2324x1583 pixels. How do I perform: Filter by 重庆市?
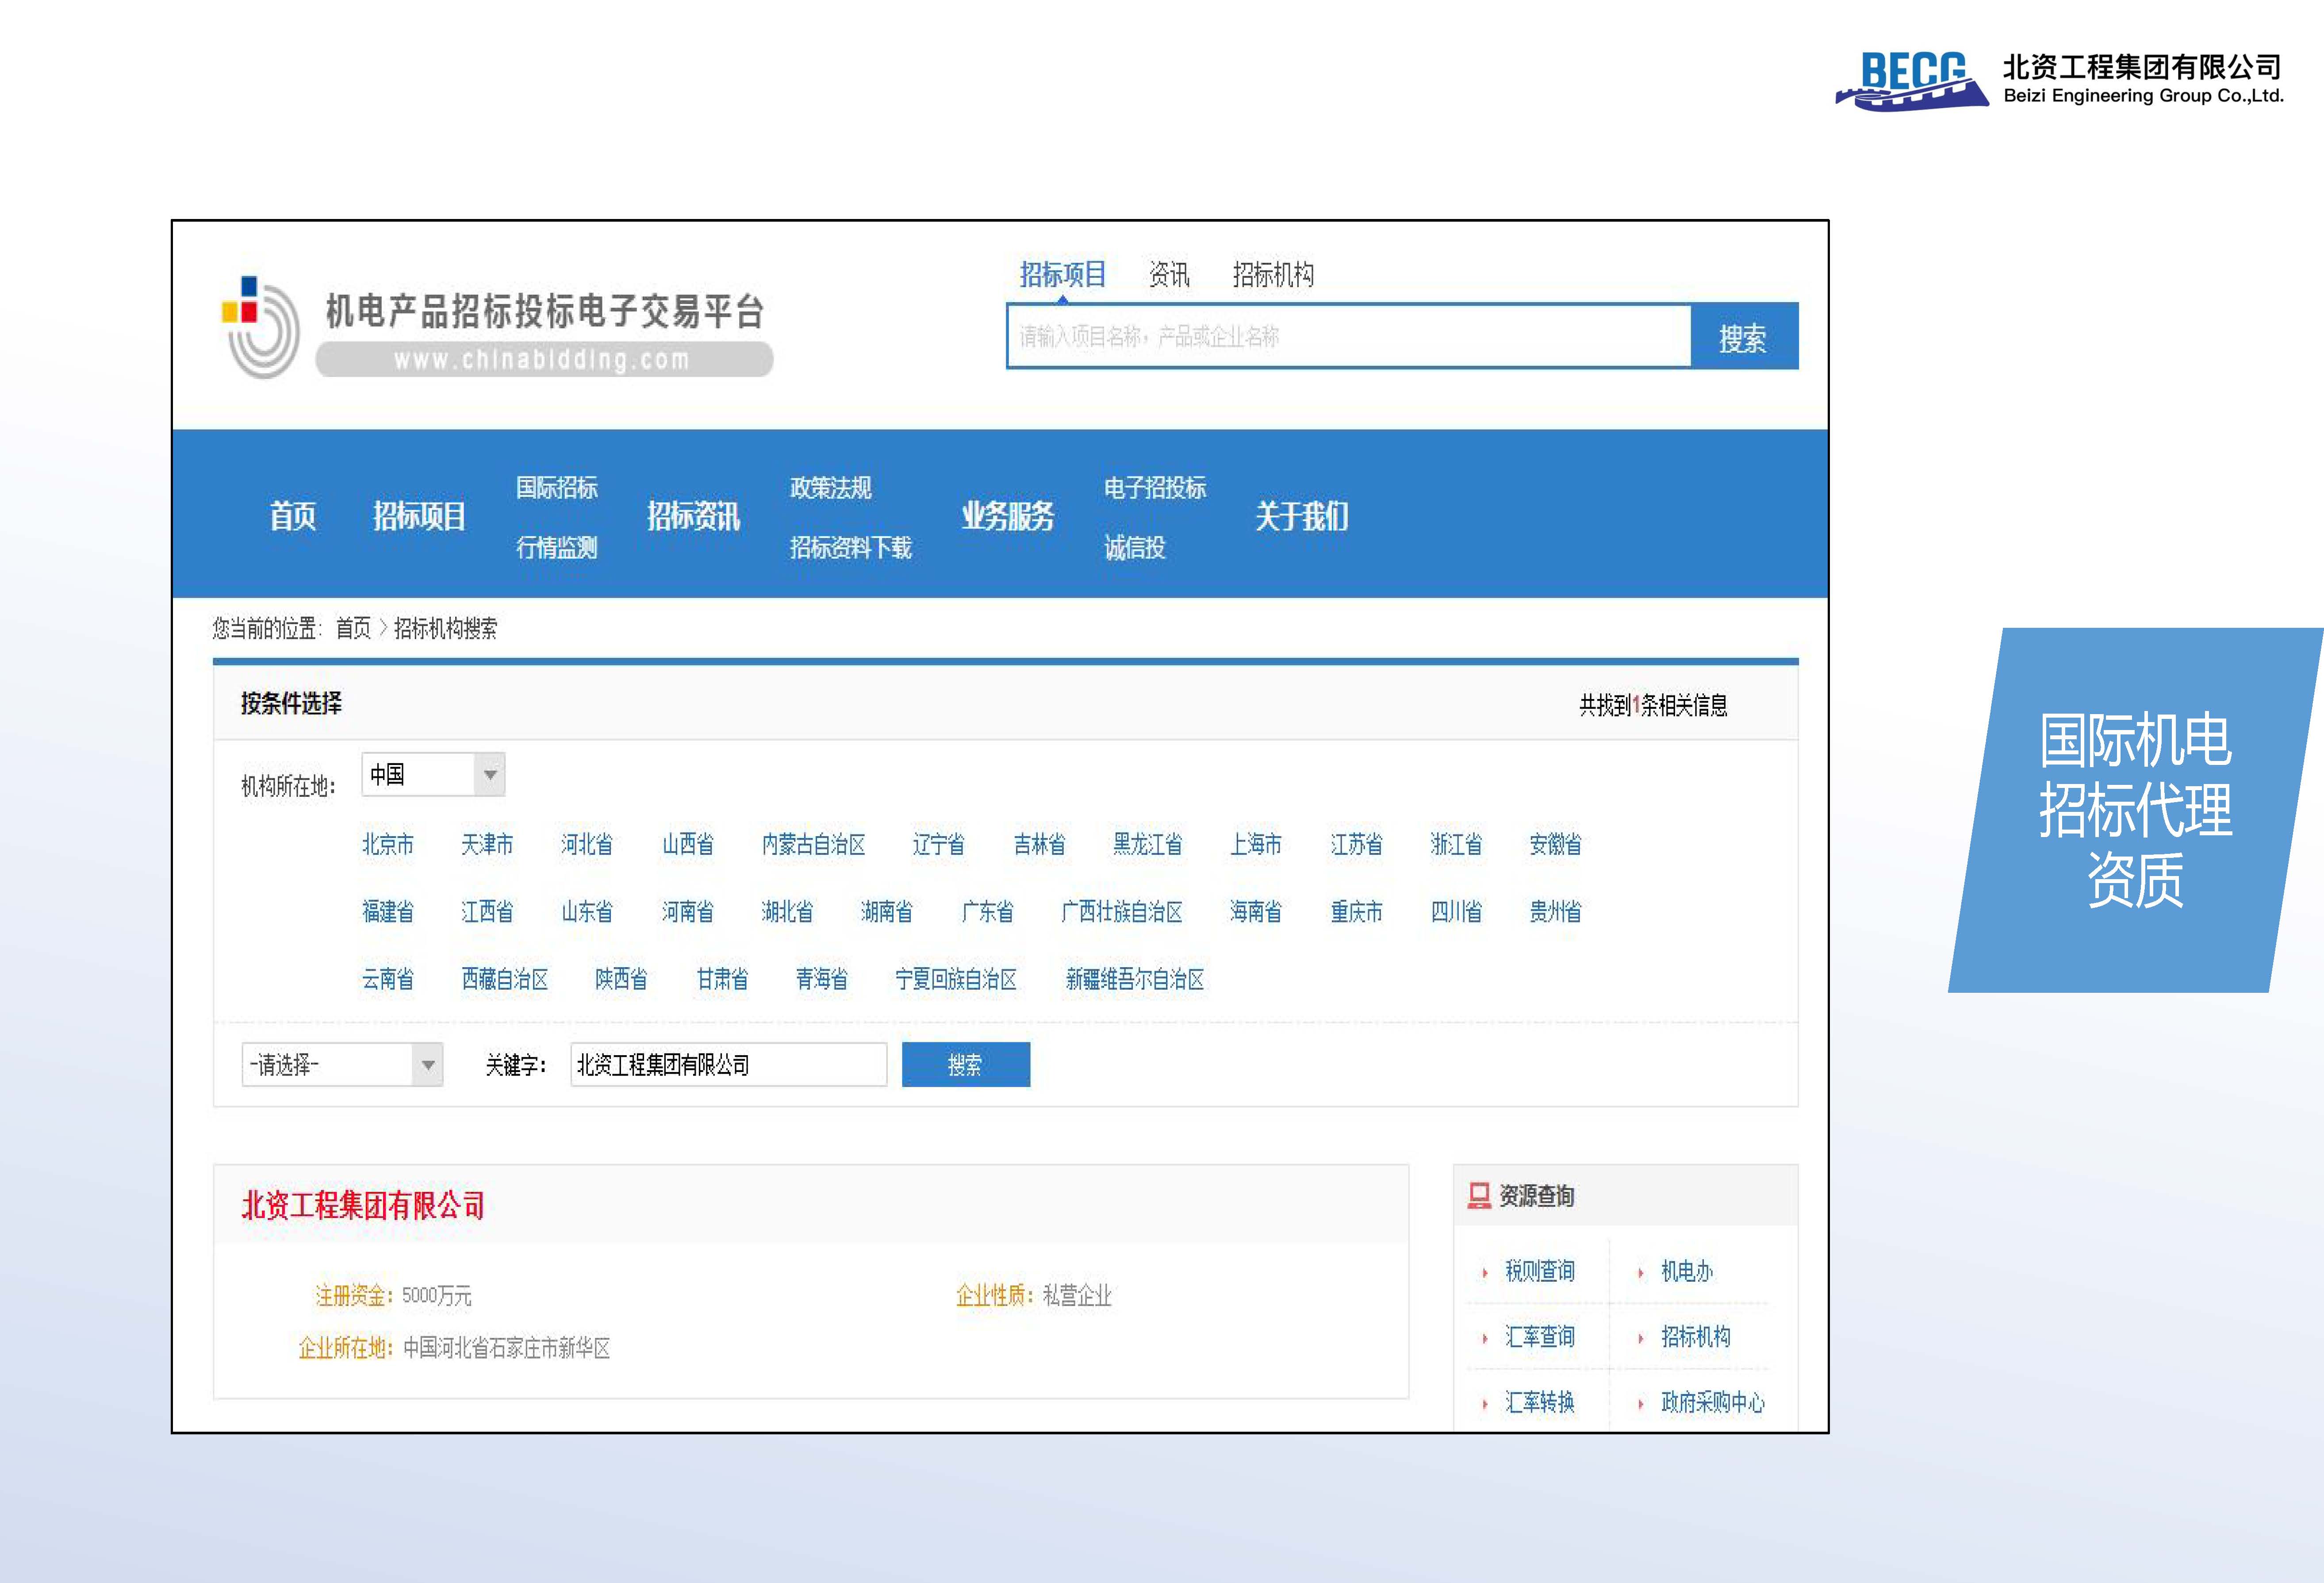1356,911
